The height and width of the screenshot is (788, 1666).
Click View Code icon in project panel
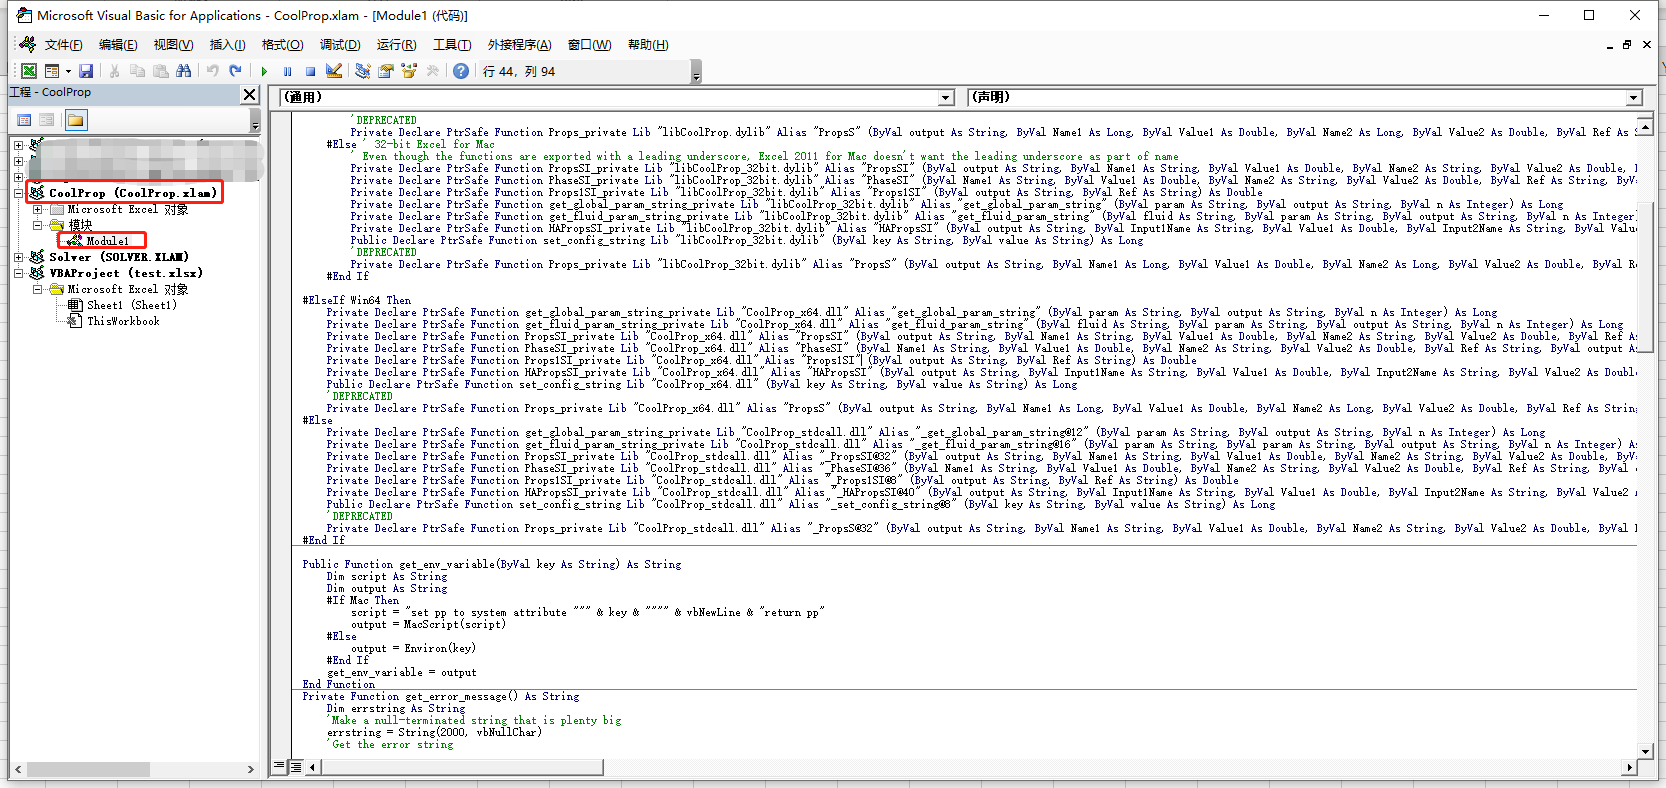[24, 120]
